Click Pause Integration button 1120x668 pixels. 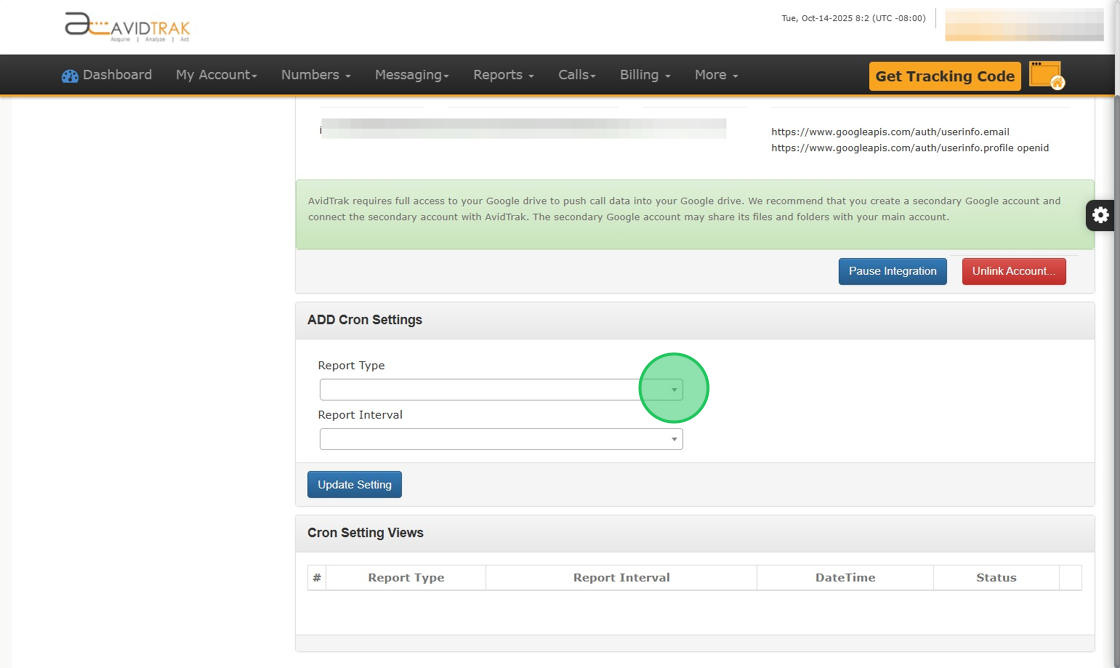[x=892, y=271]
